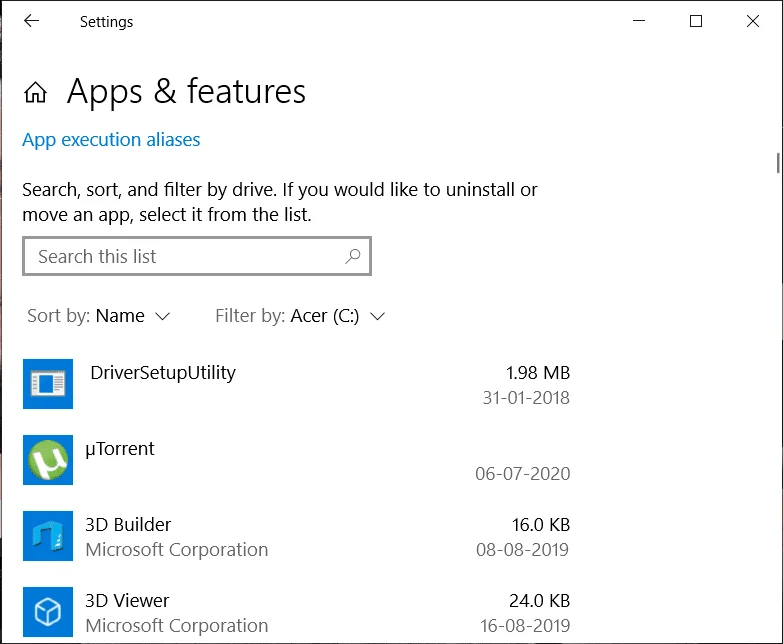
Task: Click the 08-08-2019 install date
Action: [x=522, y=550]
